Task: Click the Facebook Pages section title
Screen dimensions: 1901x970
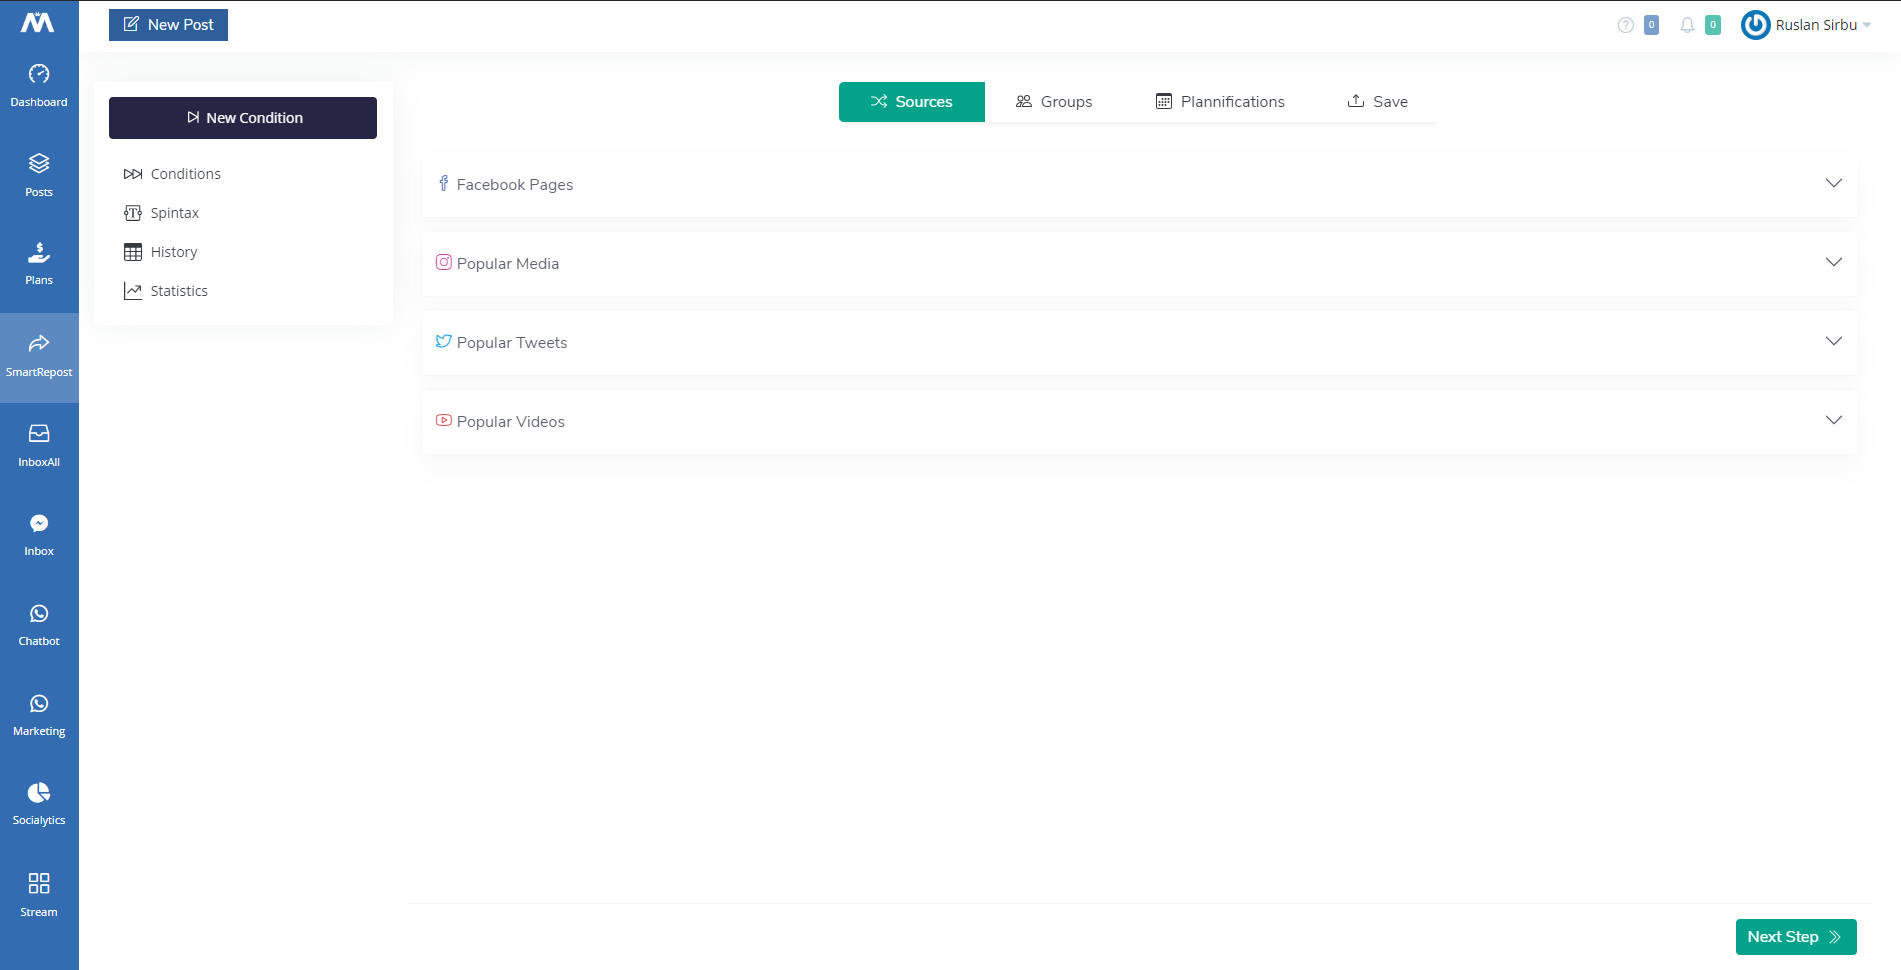Action: pos(515,185)
